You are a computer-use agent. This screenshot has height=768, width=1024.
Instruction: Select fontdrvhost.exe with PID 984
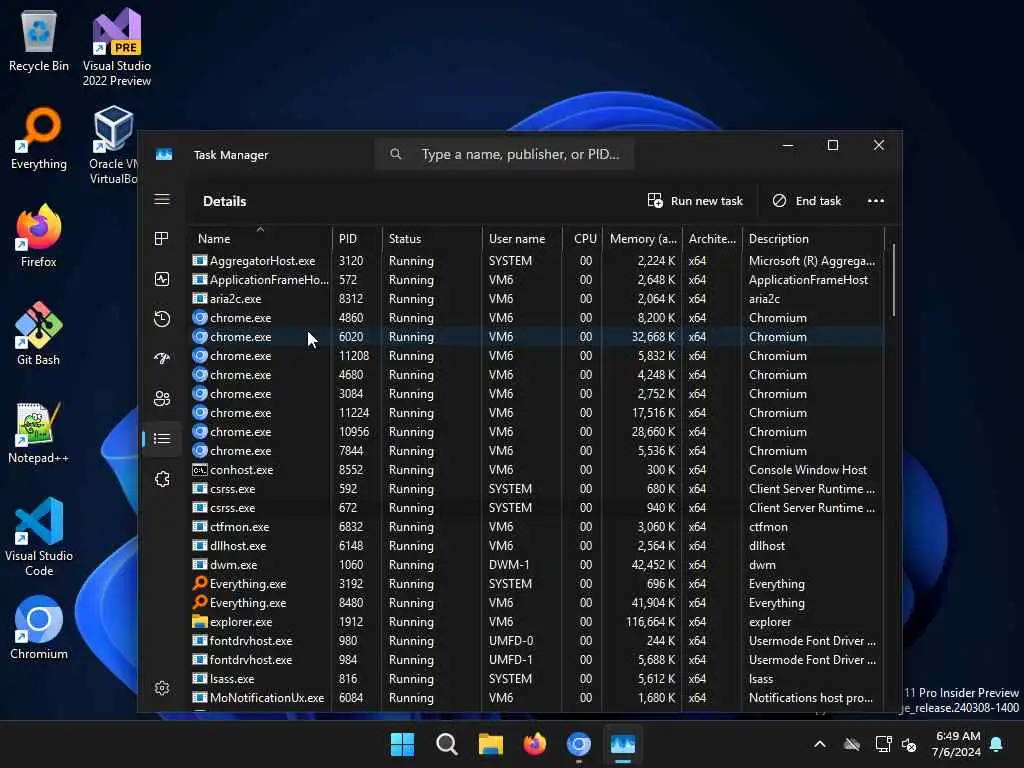point(537,660)
